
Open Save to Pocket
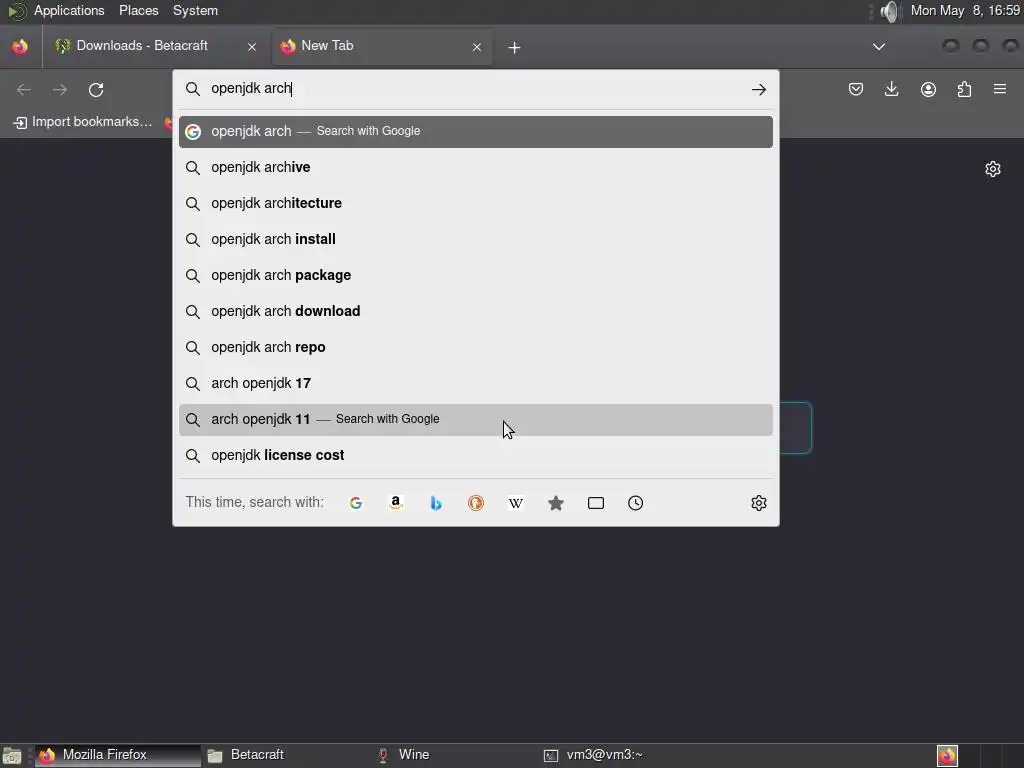(856, 89)
